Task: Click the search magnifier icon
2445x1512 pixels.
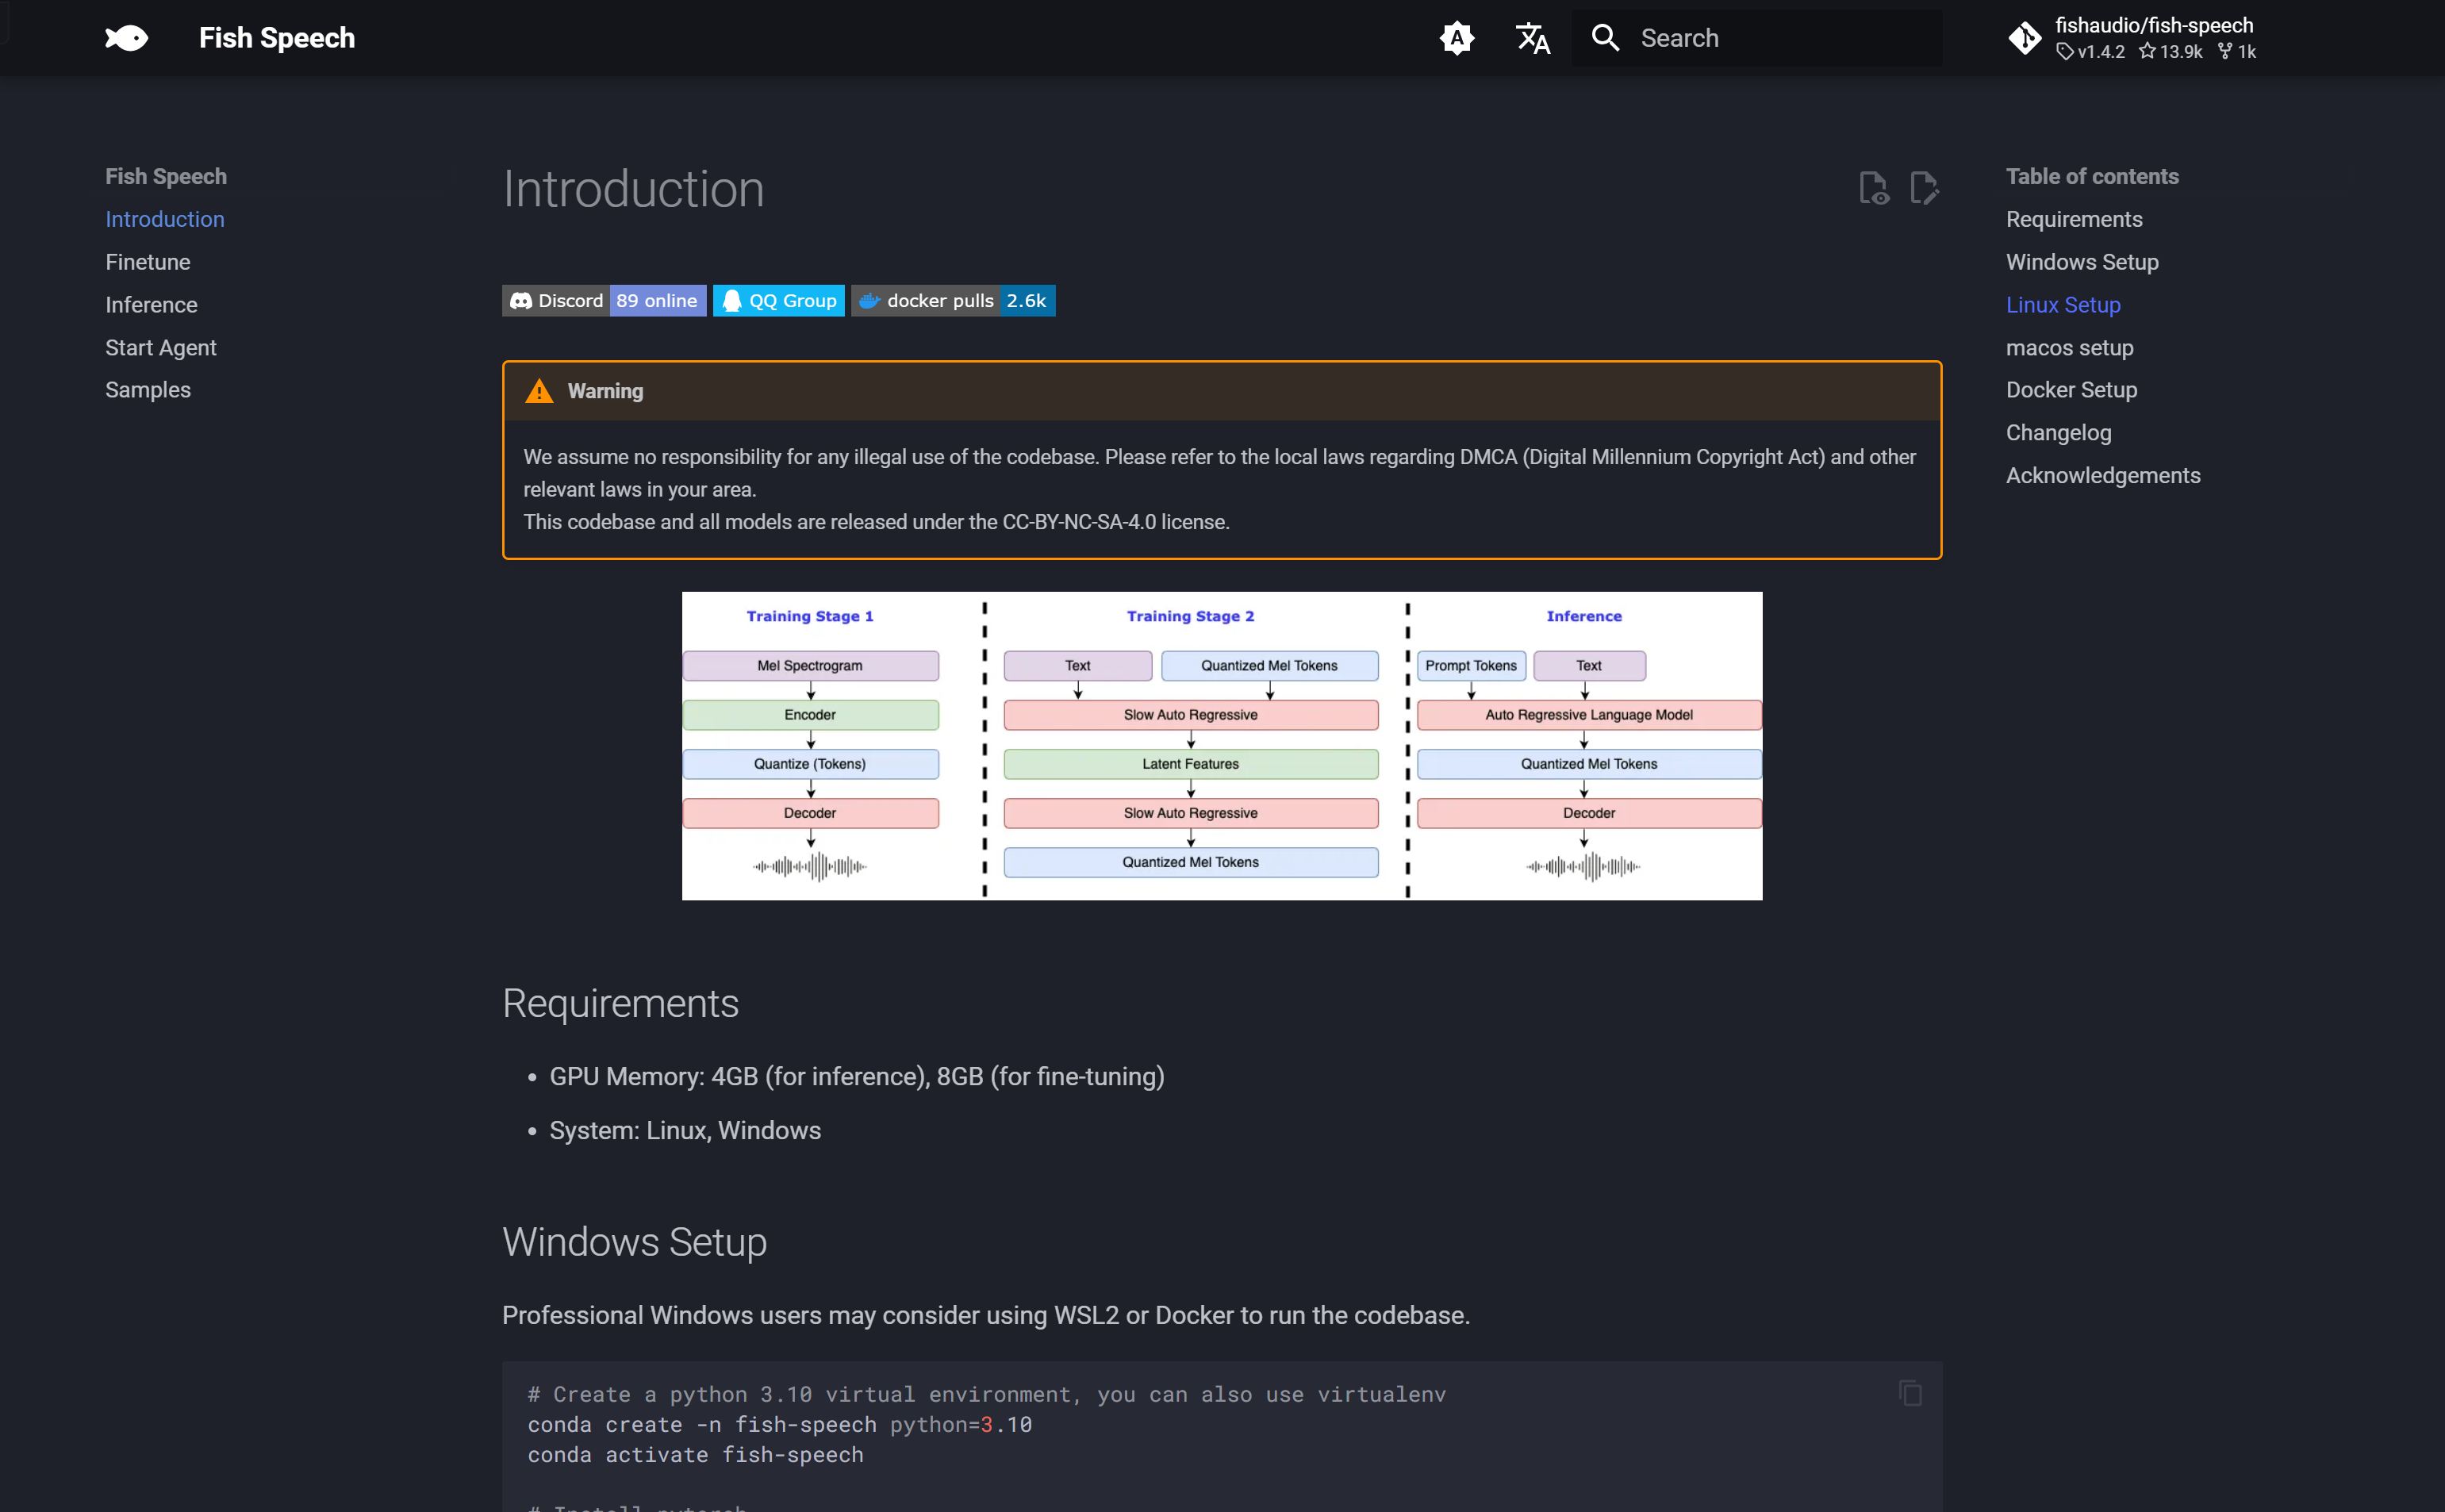Action: pyautogui.click(x=1605, y=38)
